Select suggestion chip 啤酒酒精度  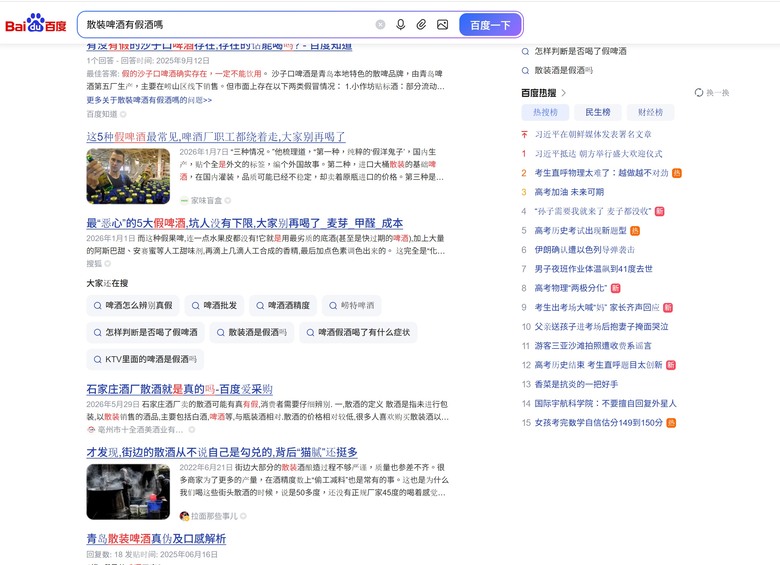tap(283, 305)
